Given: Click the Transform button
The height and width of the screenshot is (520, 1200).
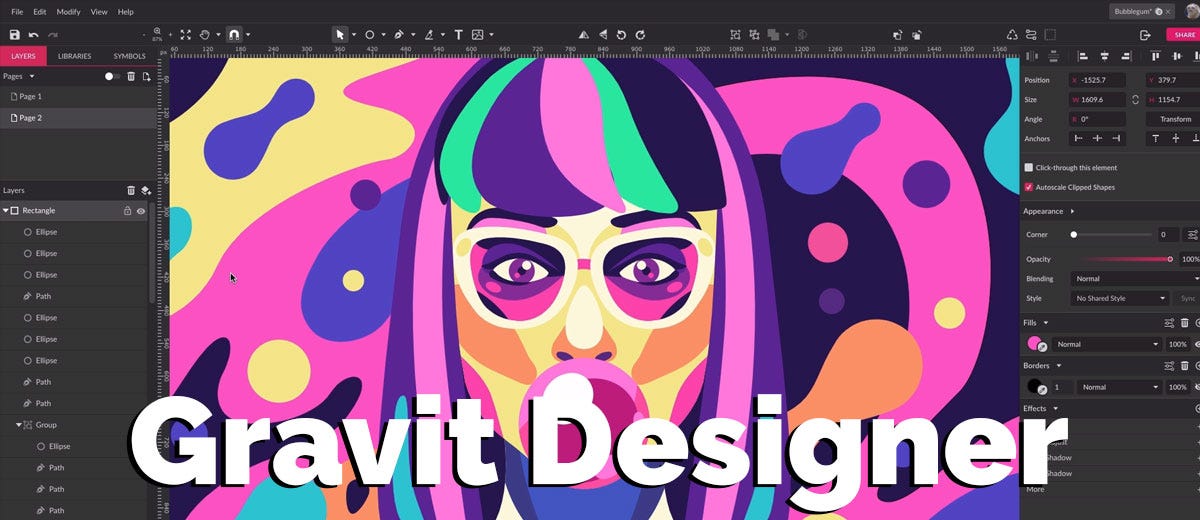Looking at the screenshot, I should 1175,119.
